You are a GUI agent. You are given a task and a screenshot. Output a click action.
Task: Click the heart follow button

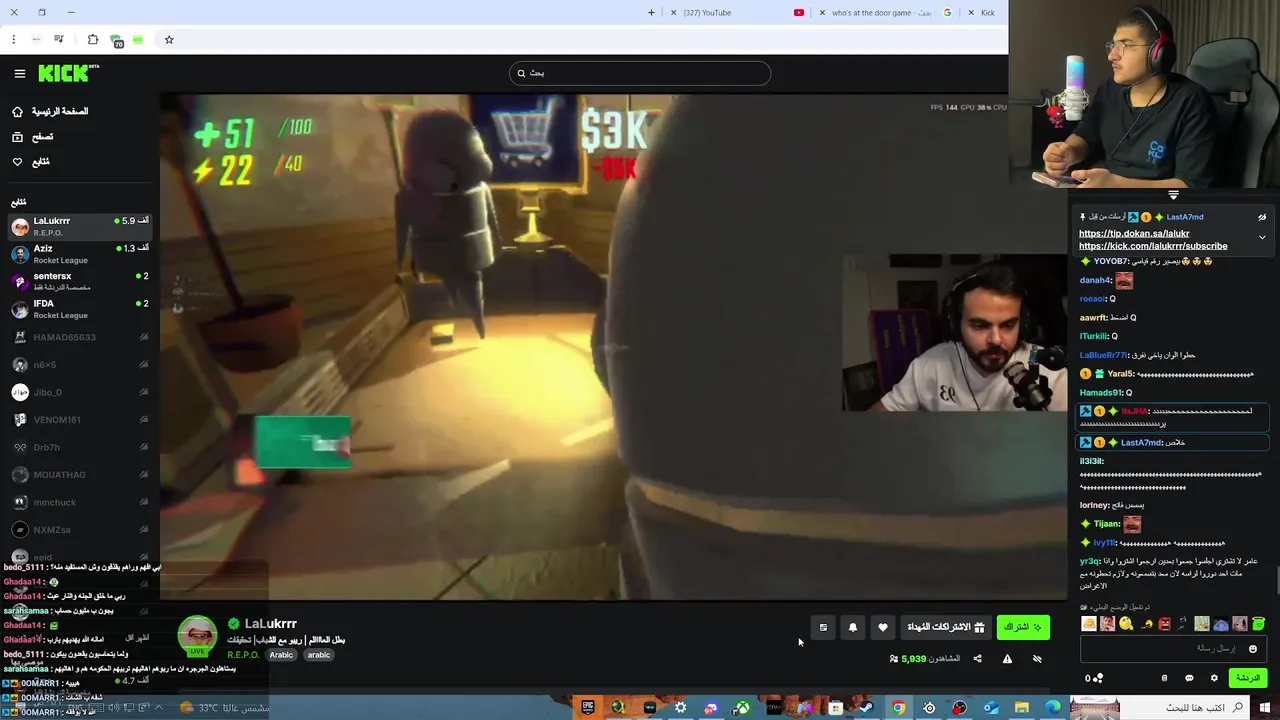tap(882, 627)
